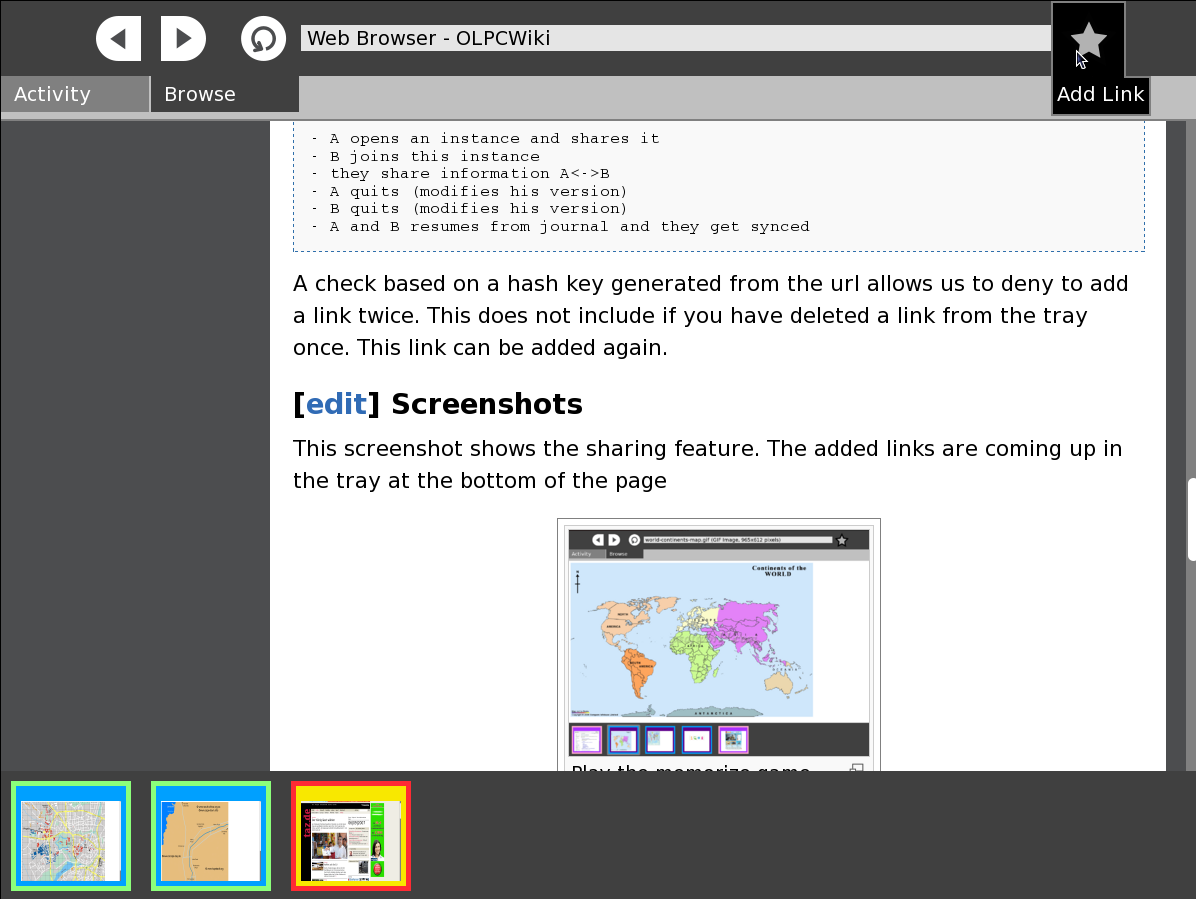The height and width of the screenshot is (899, 1196).
Task: Click the vertical scrollbar handle on the right
Action: 1191,520
